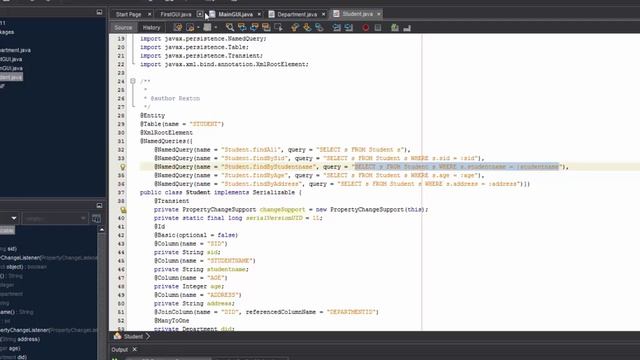Close the MainGUI.java tab
The height and width of the screenshot is (360, 640).
pos(259,14)
